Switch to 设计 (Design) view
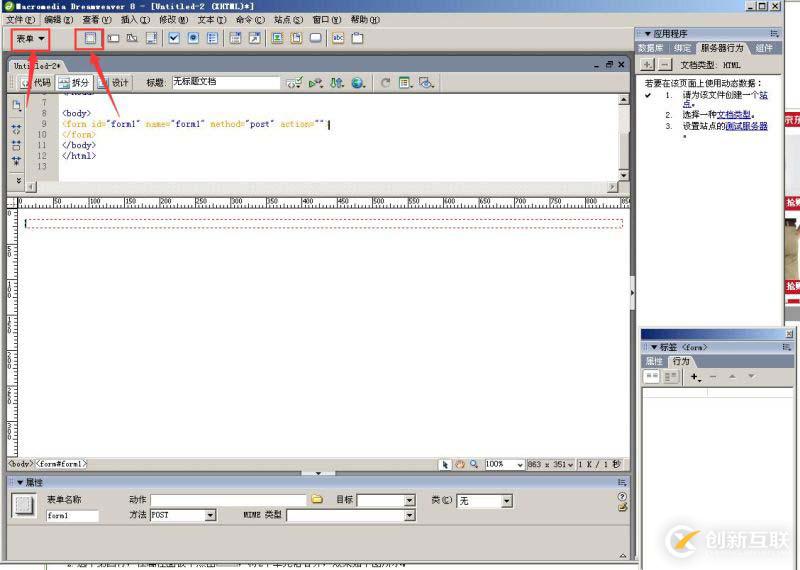This screenshot has height=570, width=800. click(x=113, y=83)
